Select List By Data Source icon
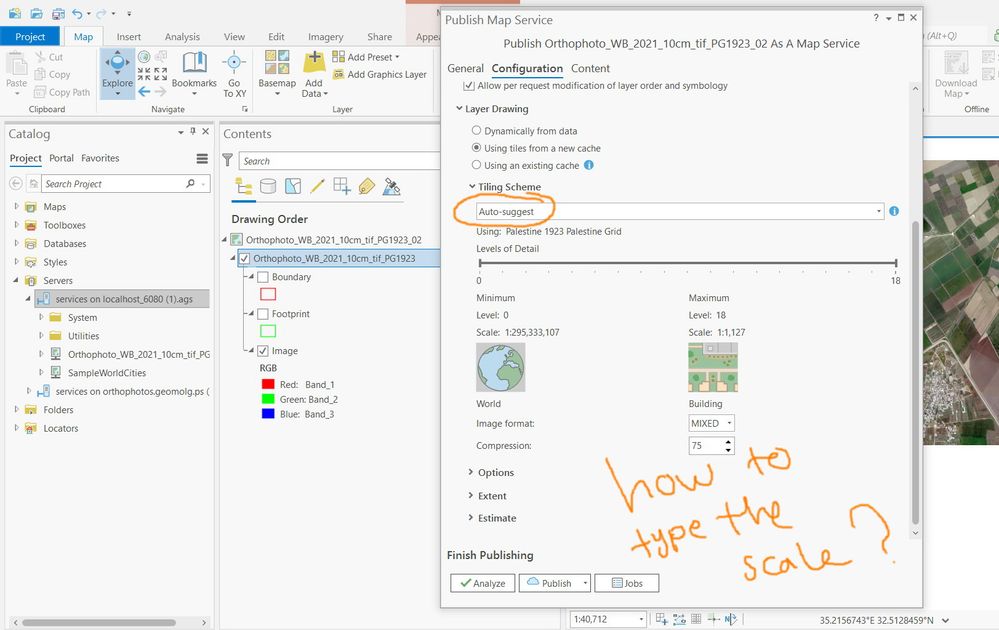This screenshot has height=630, width=999. pos(268,186)
